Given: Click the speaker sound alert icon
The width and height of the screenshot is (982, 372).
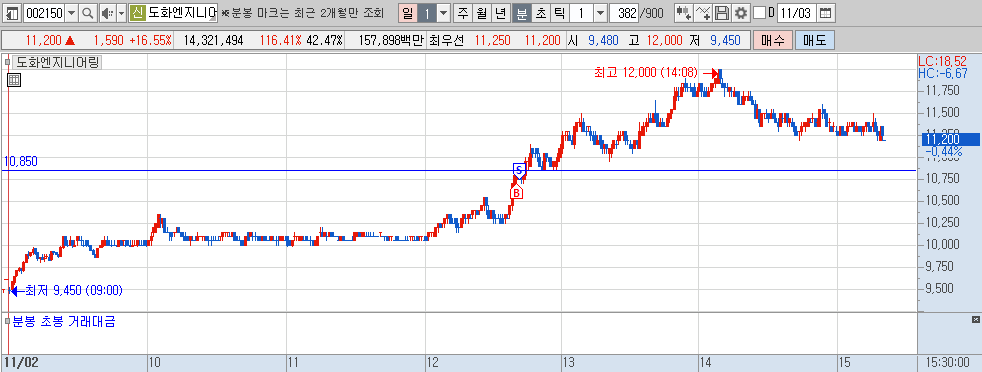Looking at the screenshot, I should [x=107, y=13].
